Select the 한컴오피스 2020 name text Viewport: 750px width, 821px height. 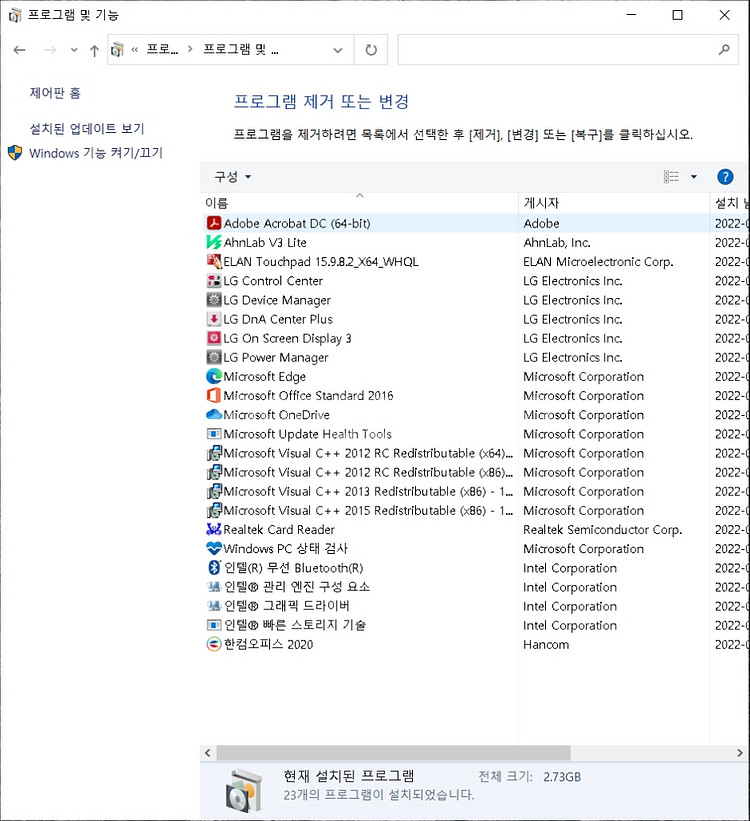268,645
